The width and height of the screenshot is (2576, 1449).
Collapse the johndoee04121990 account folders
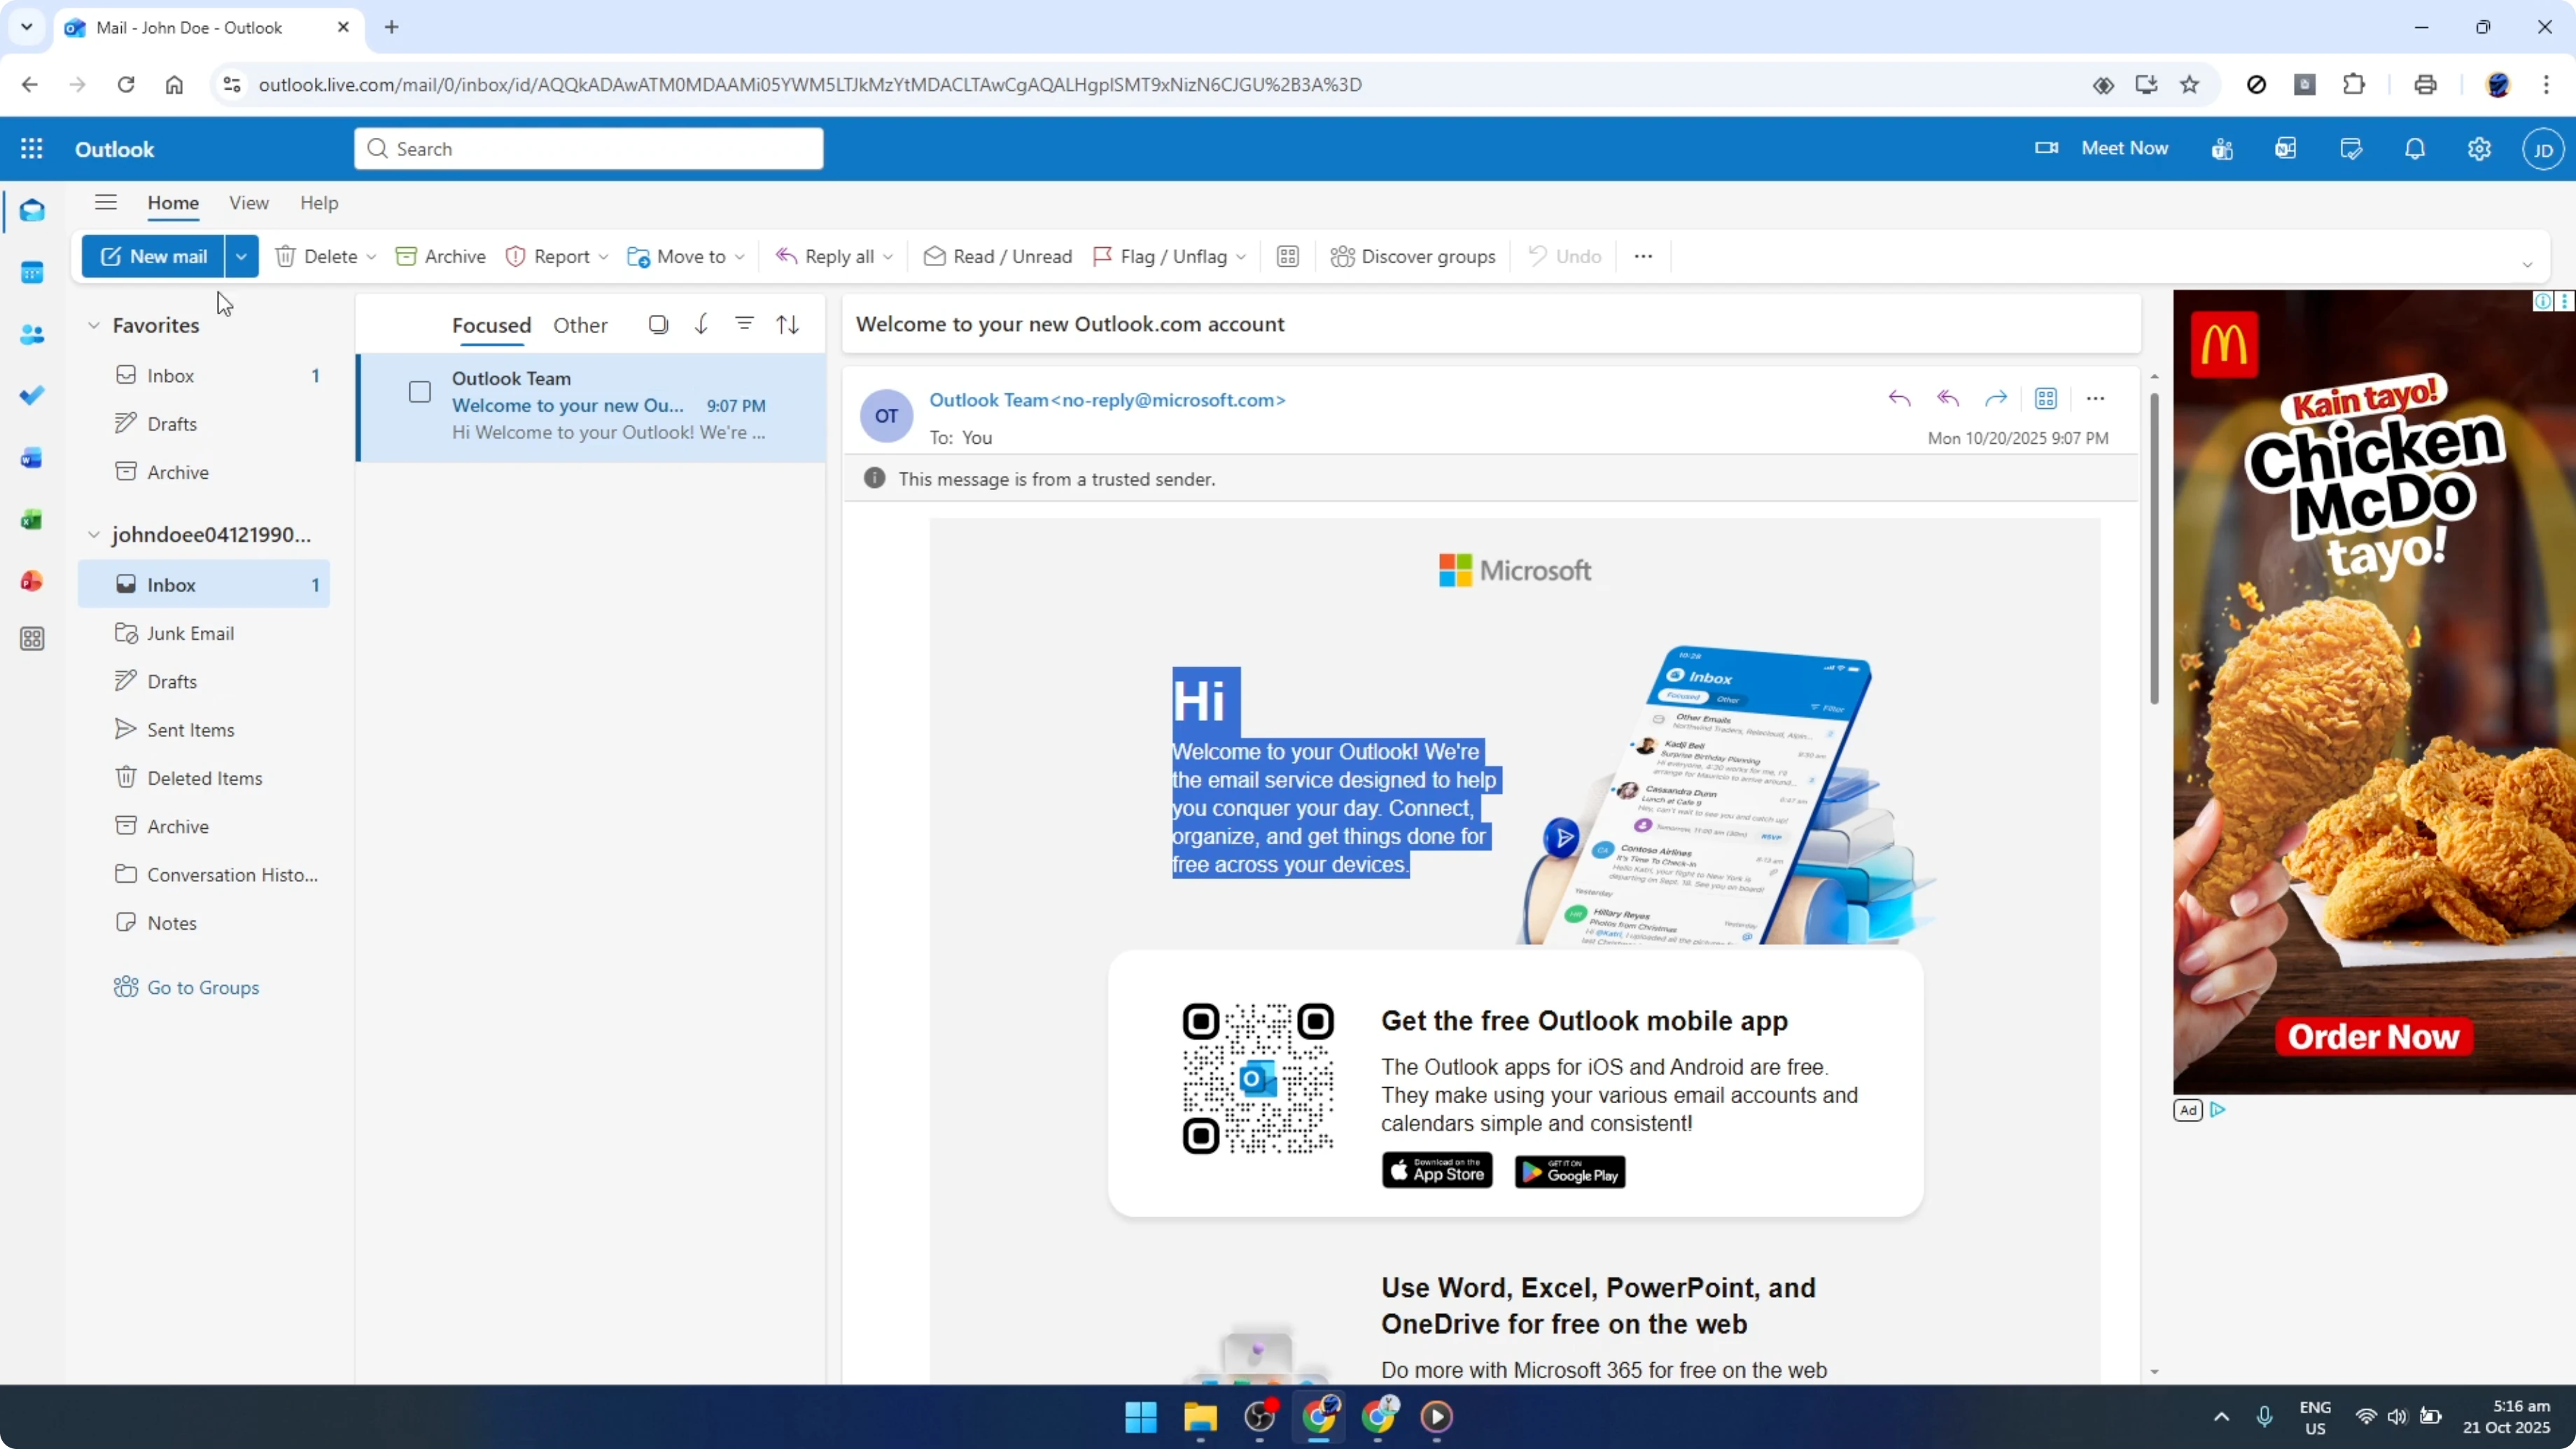94,535
